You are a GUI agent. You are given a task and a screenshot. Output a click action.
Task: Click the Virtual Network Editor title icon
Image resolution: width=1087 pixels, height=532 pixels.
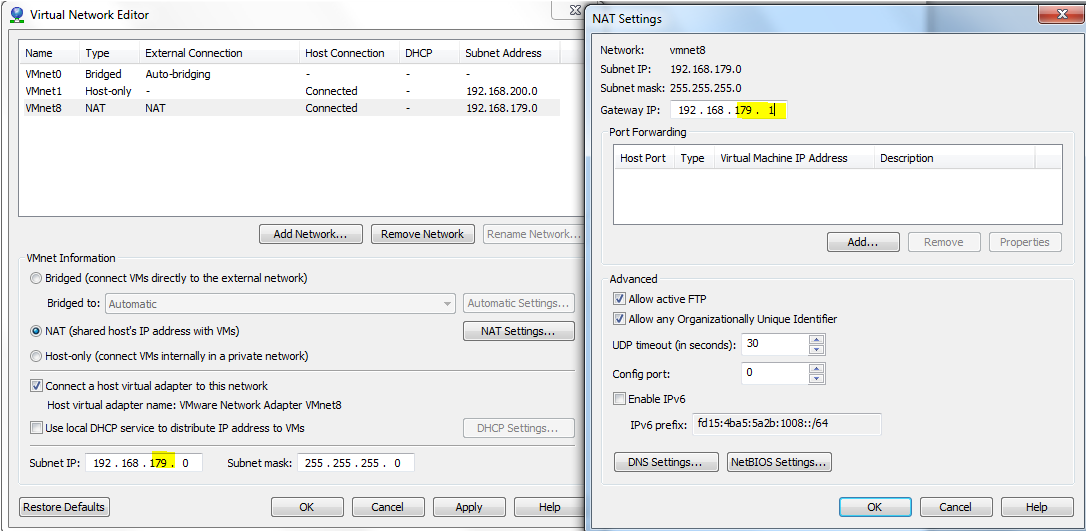17,15
